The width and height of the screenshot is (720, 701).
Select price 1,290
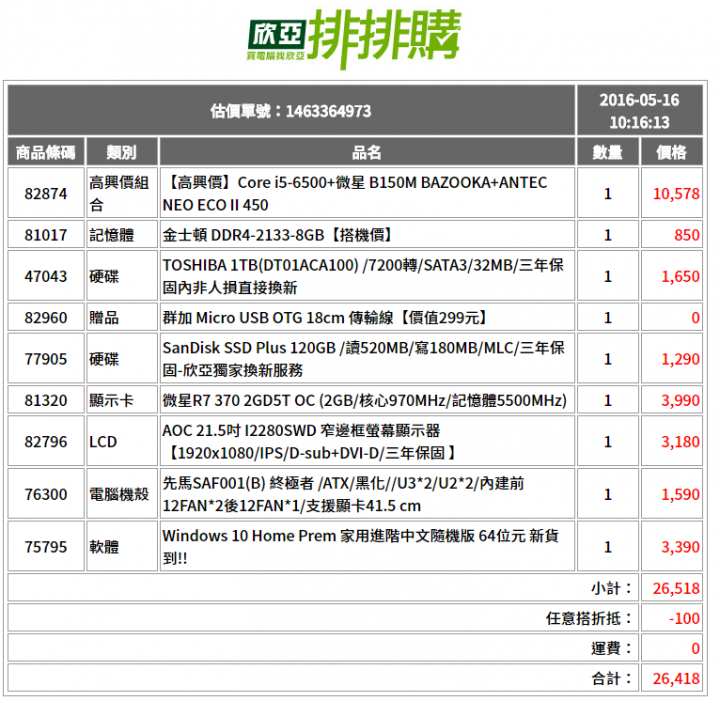coord(681,359)
